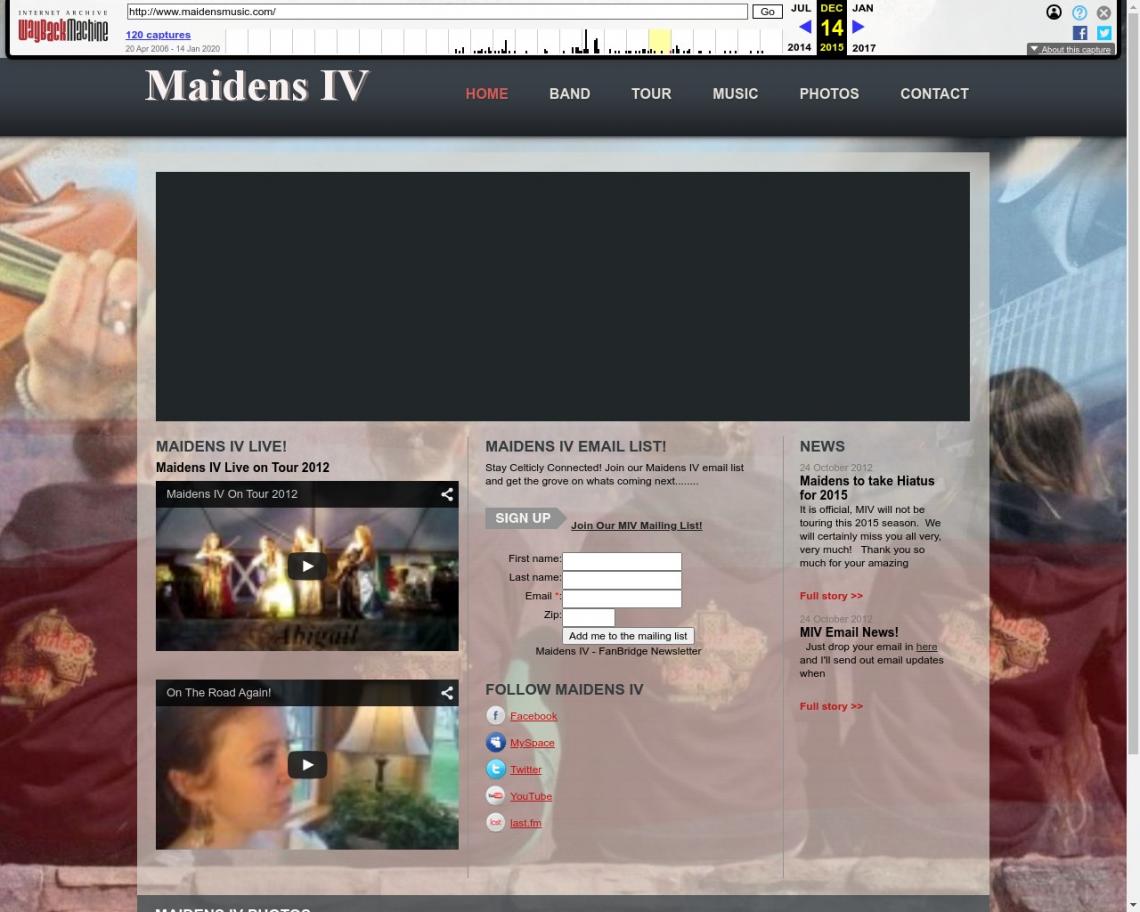The width and height of the screenshot is (1140, 912).
Task: Open Full story link for MIV Email News
Action: point(831,706)
